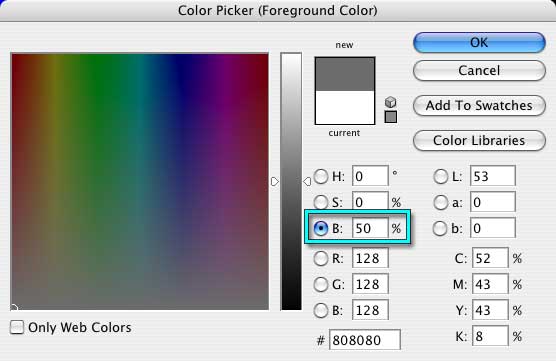Click the C cyan percentage field
Screen dimensions: 556x361
[490, 258]
